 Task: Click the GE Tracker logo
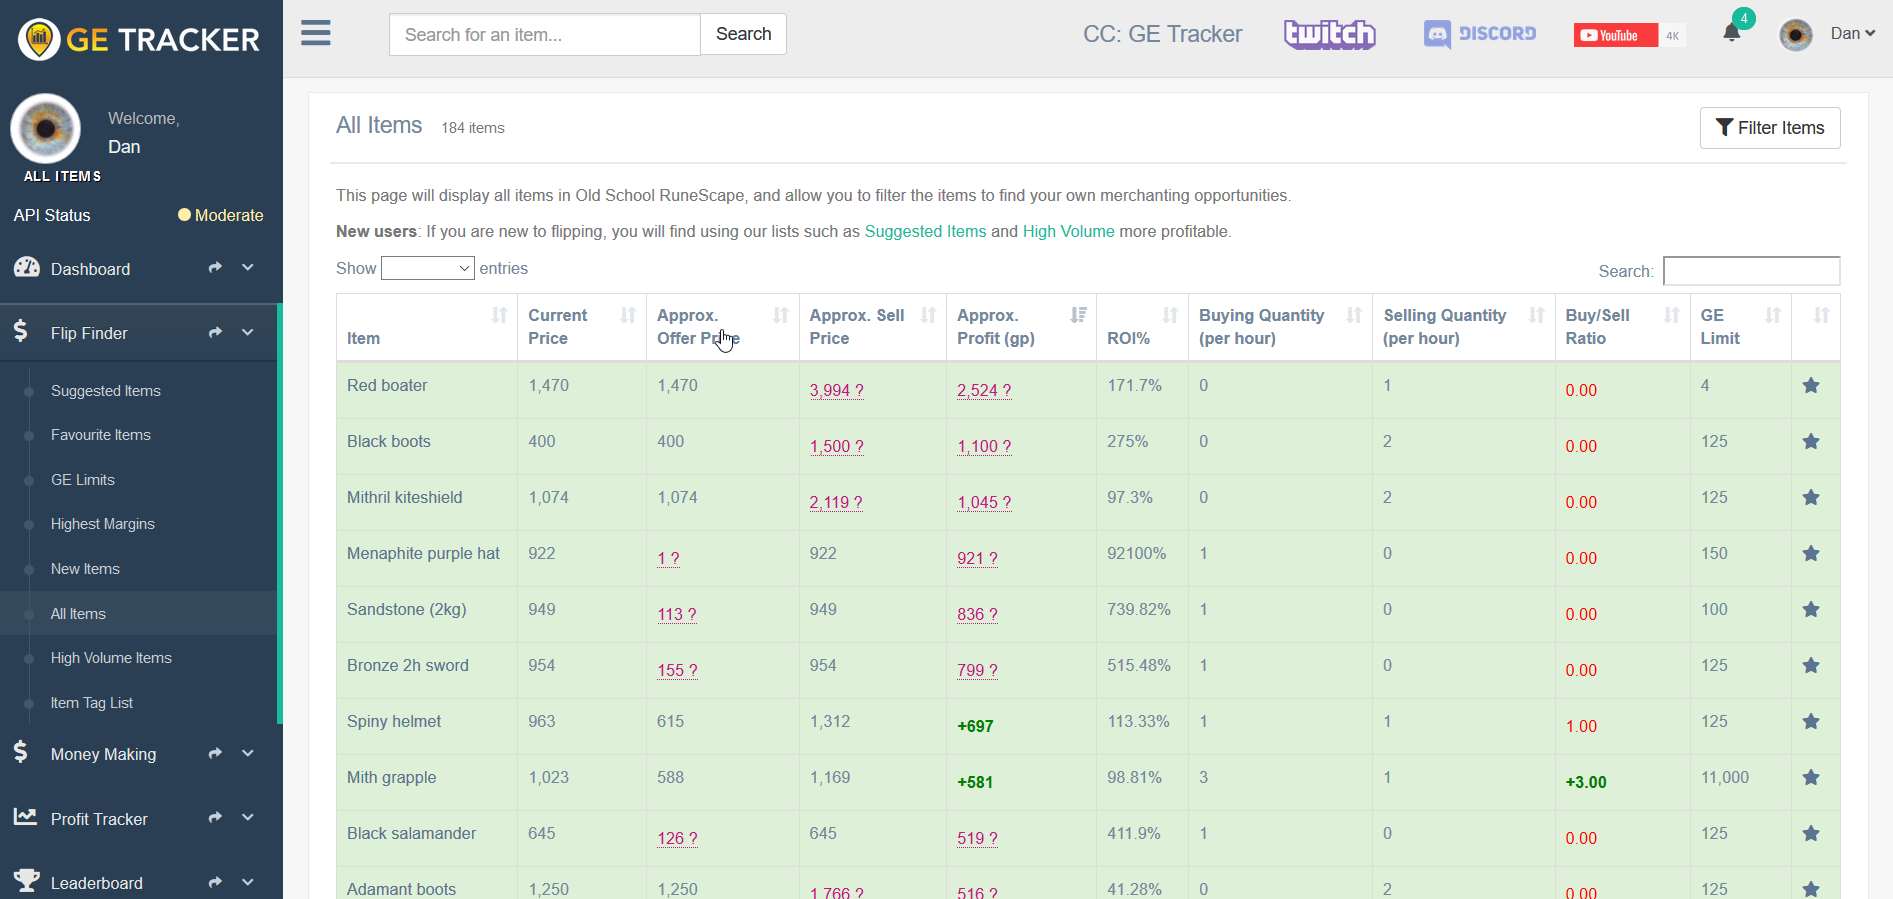coord(140,39)
